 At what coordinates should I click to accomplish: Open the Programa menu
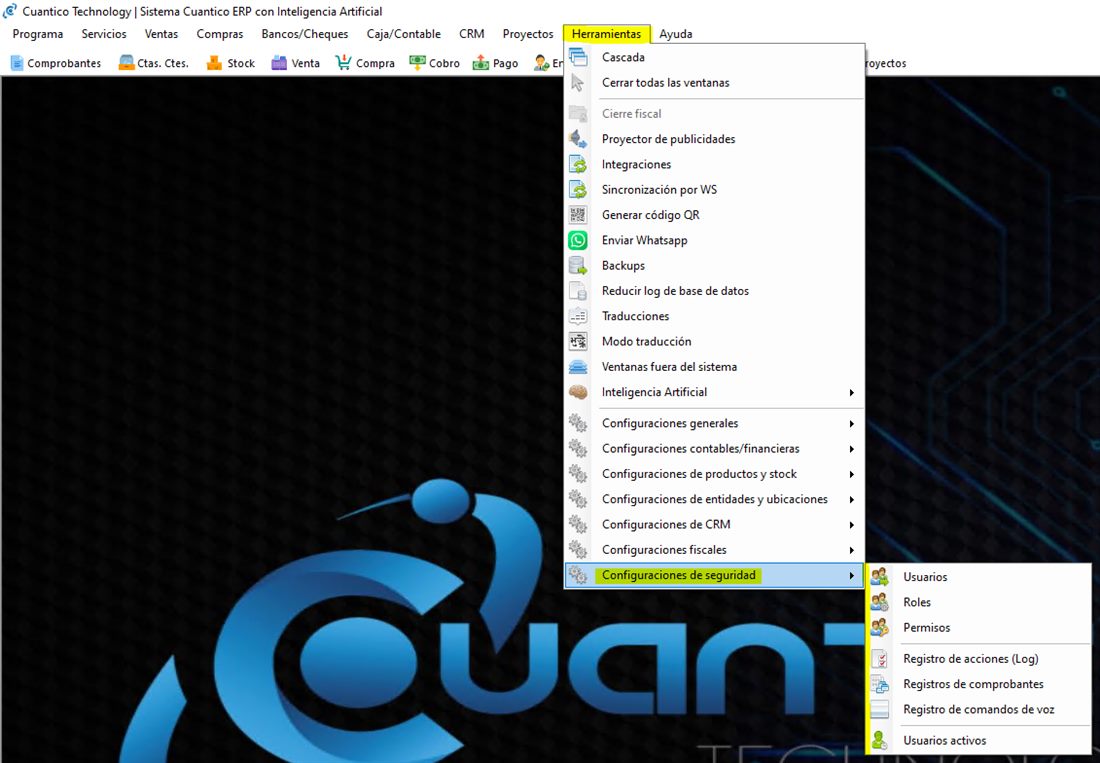[x=38, y=34]
